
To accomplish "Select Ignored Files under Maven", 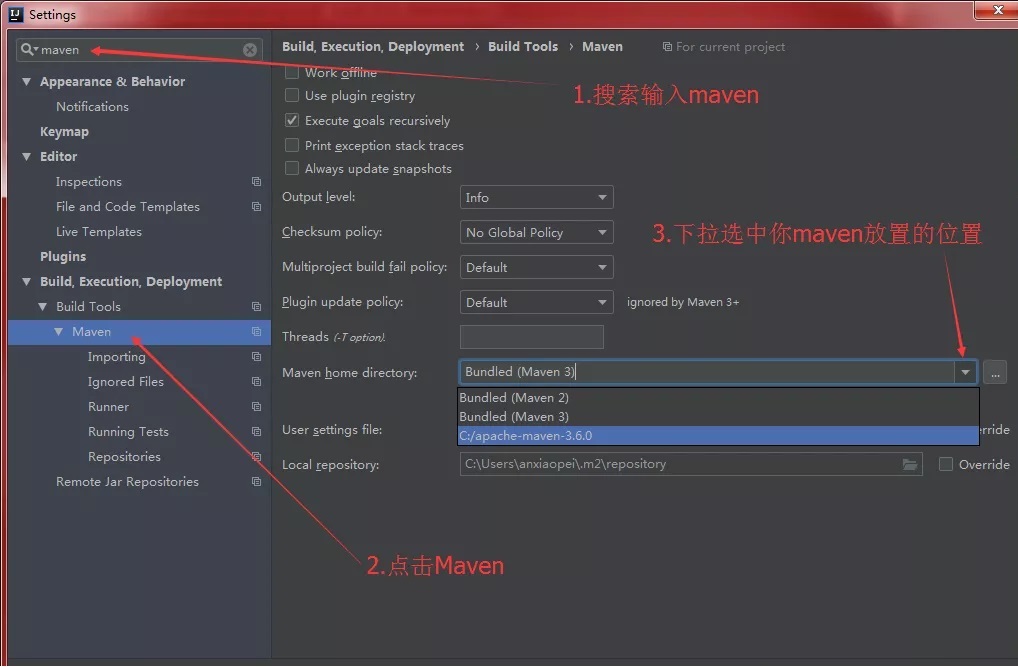I will [125, 382].
